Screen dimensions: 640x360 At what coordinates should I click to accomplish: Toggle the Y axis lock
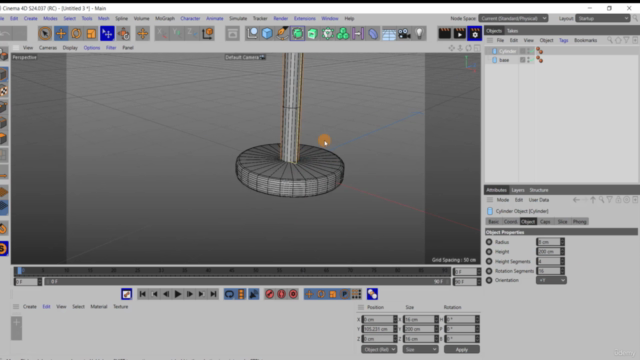point(177,33)
